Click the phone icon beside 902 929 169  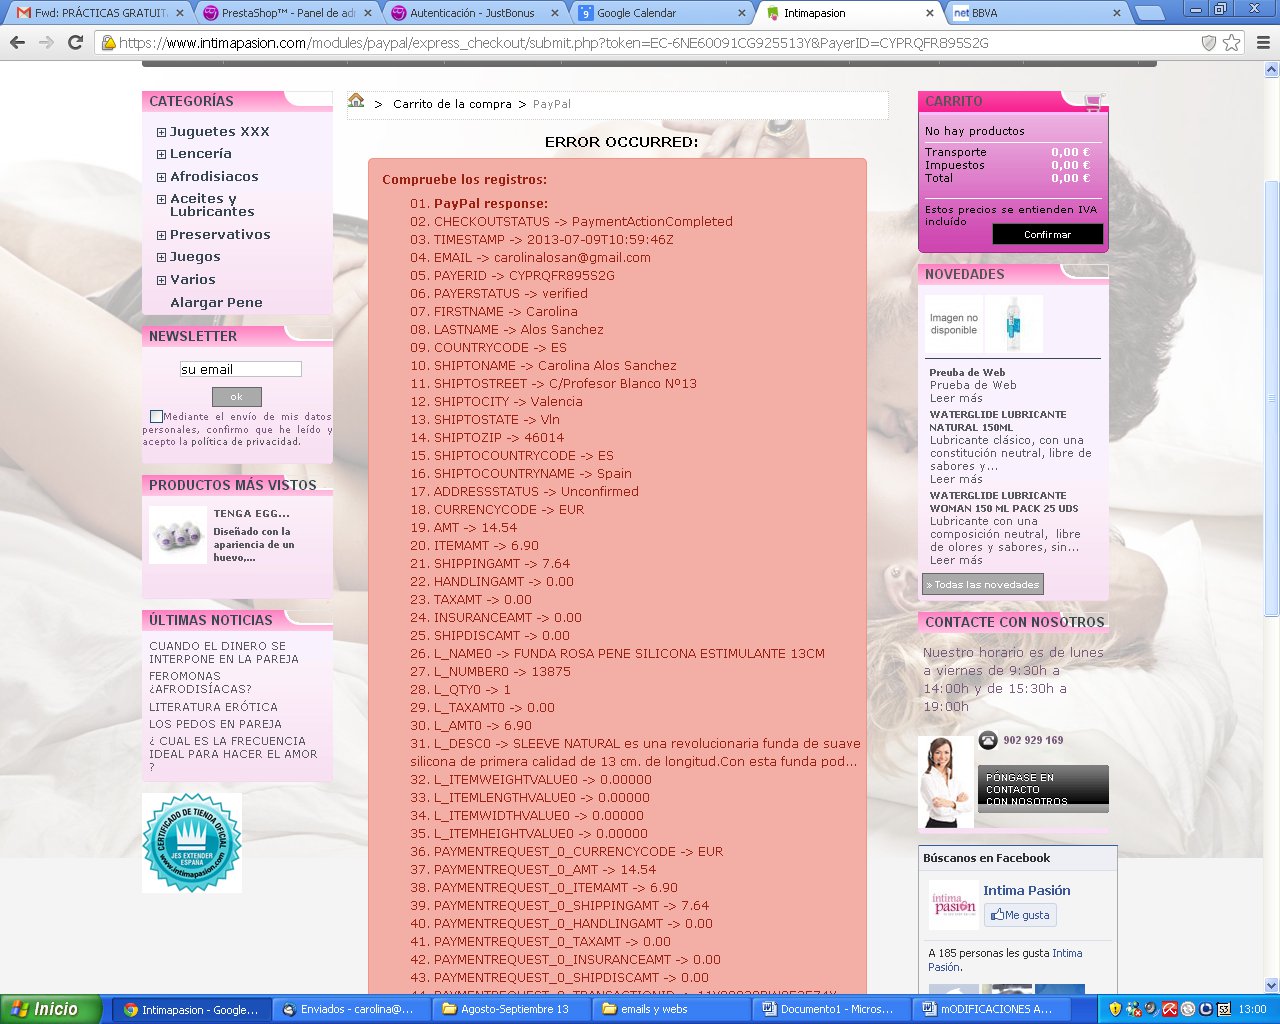point(988,740)
